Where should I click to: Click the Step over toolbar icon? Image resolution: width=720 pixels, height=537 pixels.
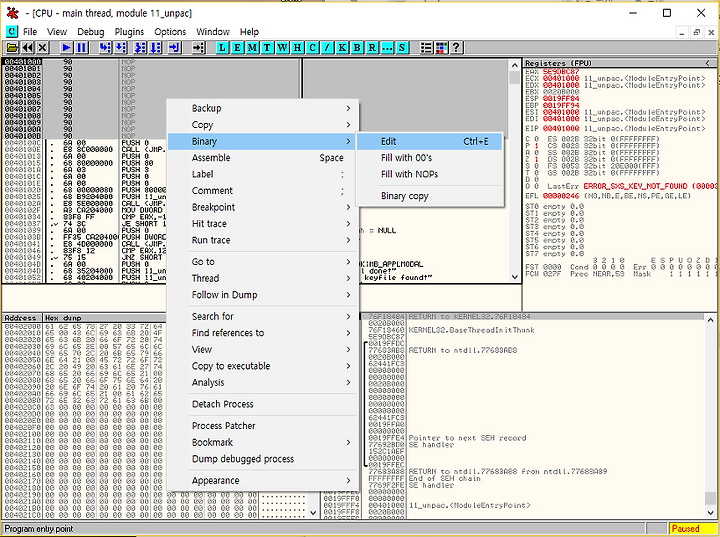[x=121, y=47]
